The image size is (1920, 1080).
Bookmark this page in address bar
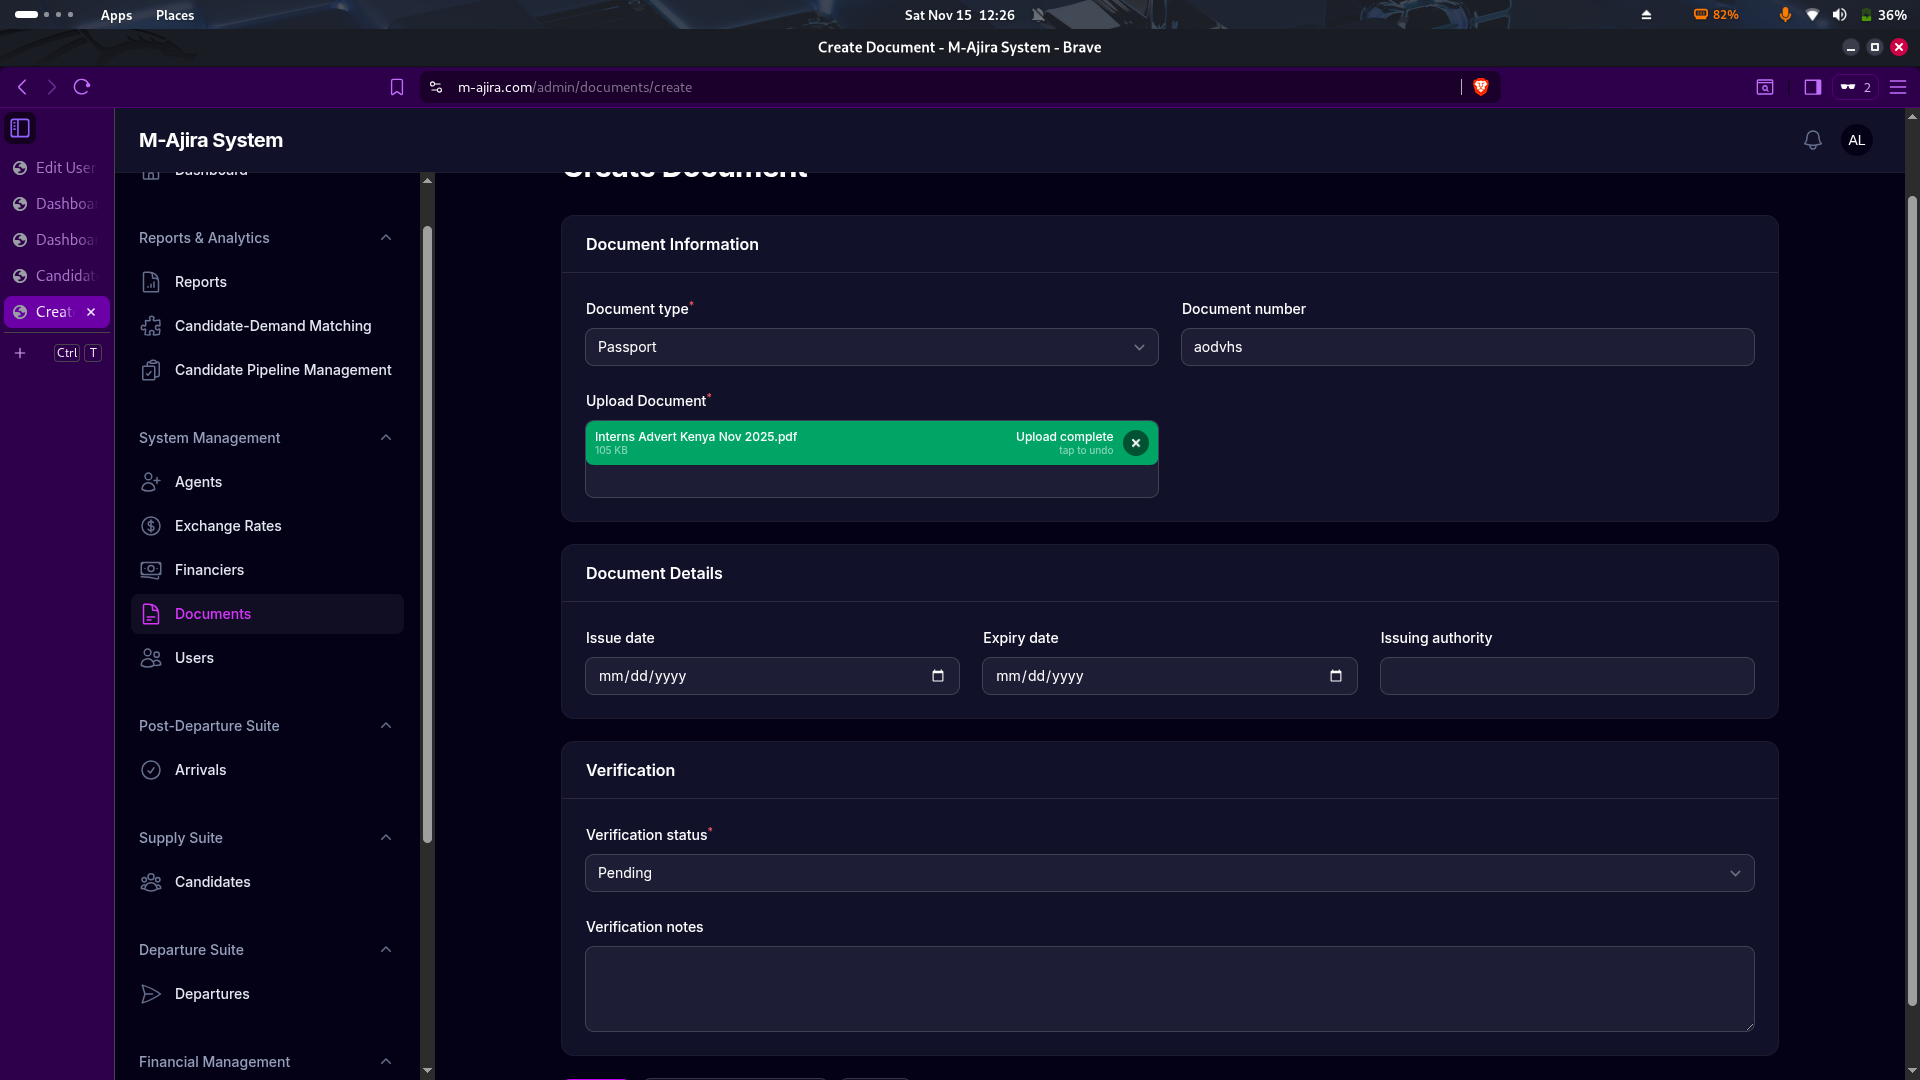click(397, 87)
